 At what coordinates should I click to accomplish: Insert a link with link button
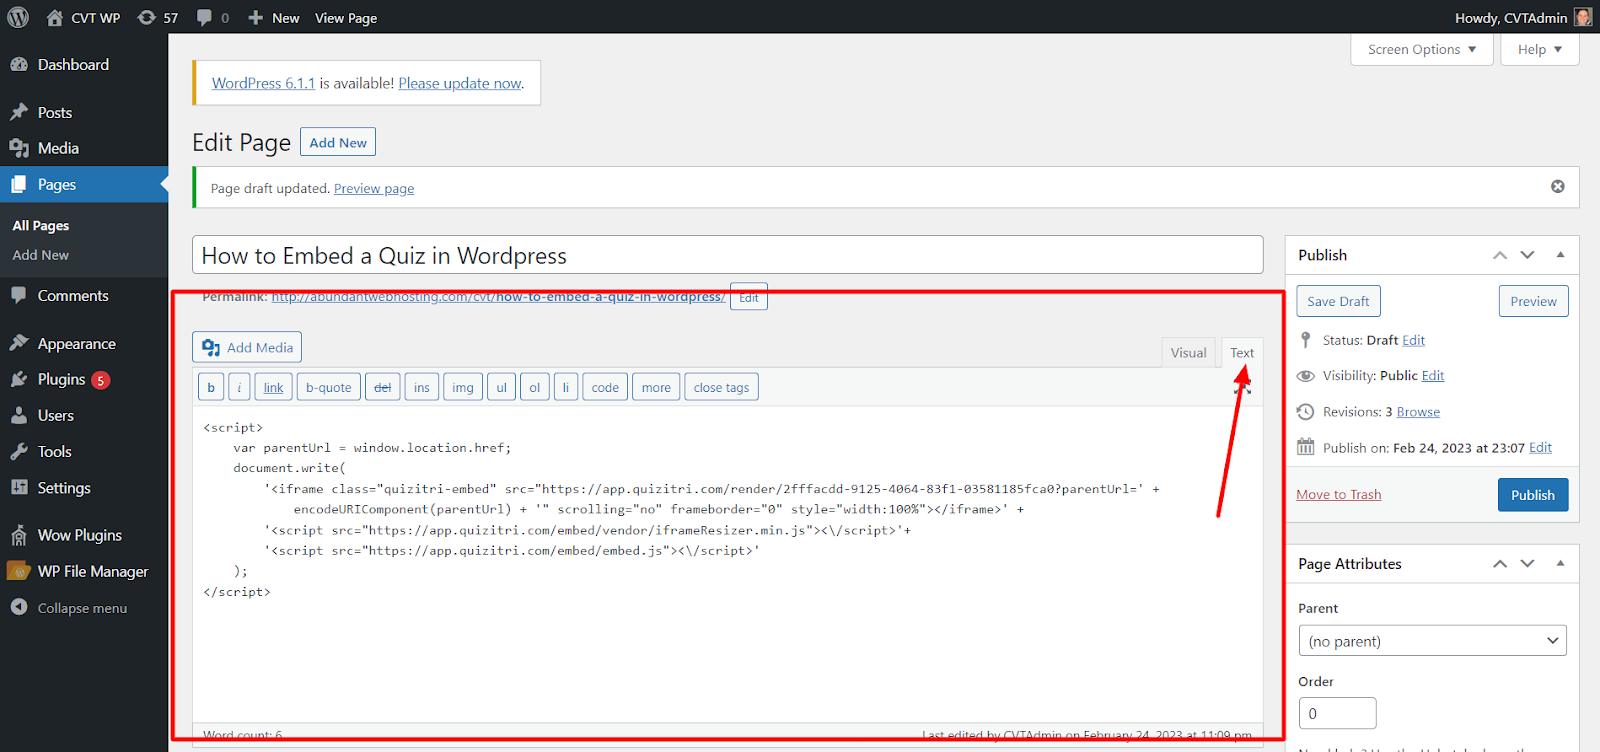(x=273, y=387)
